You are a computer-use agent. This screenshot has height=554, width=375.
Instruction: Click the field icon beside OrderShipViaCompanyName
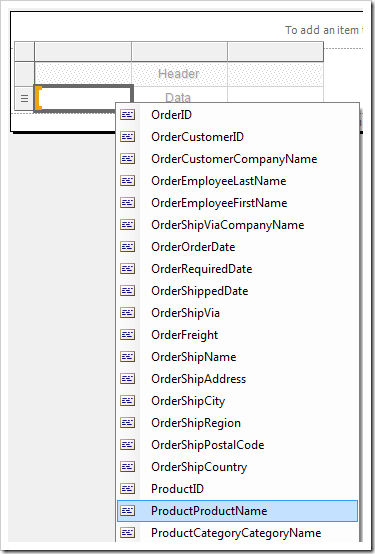click(128, 224)
